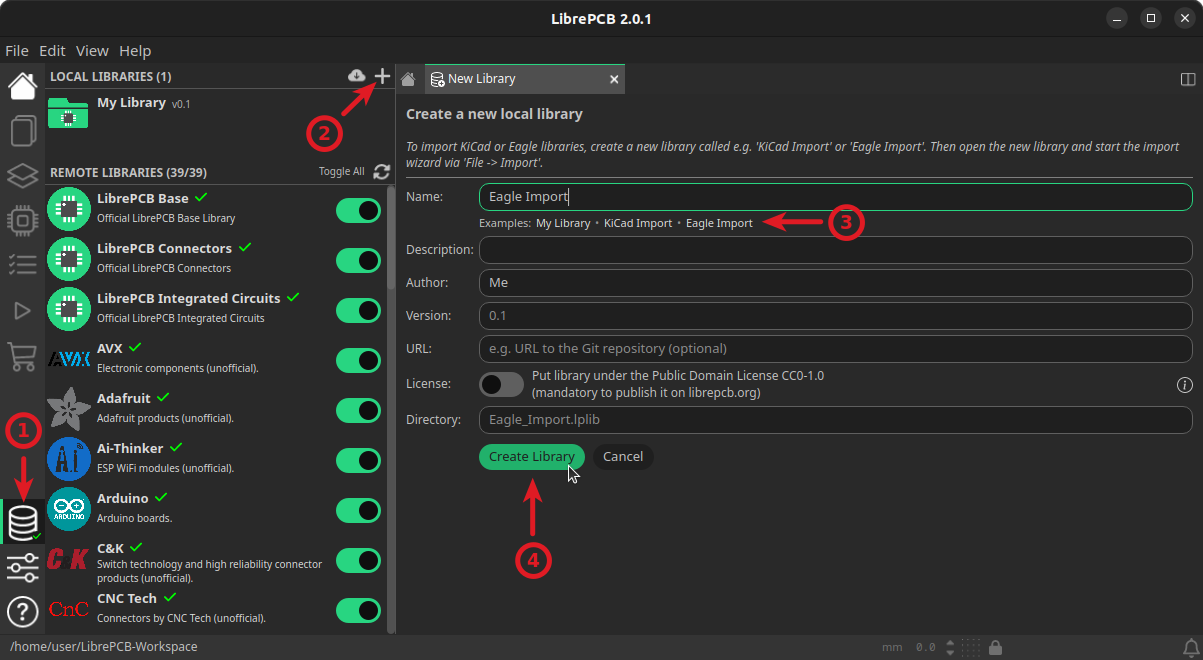Click the workspace path in status bar

point(104,647)
